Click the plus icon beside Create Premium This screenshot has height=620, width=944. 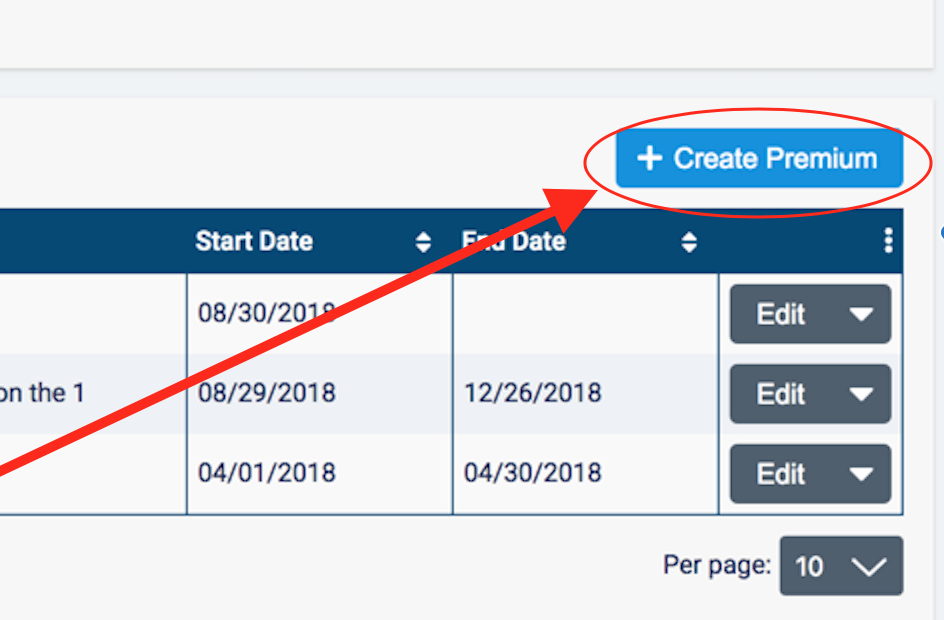[650, 158]
